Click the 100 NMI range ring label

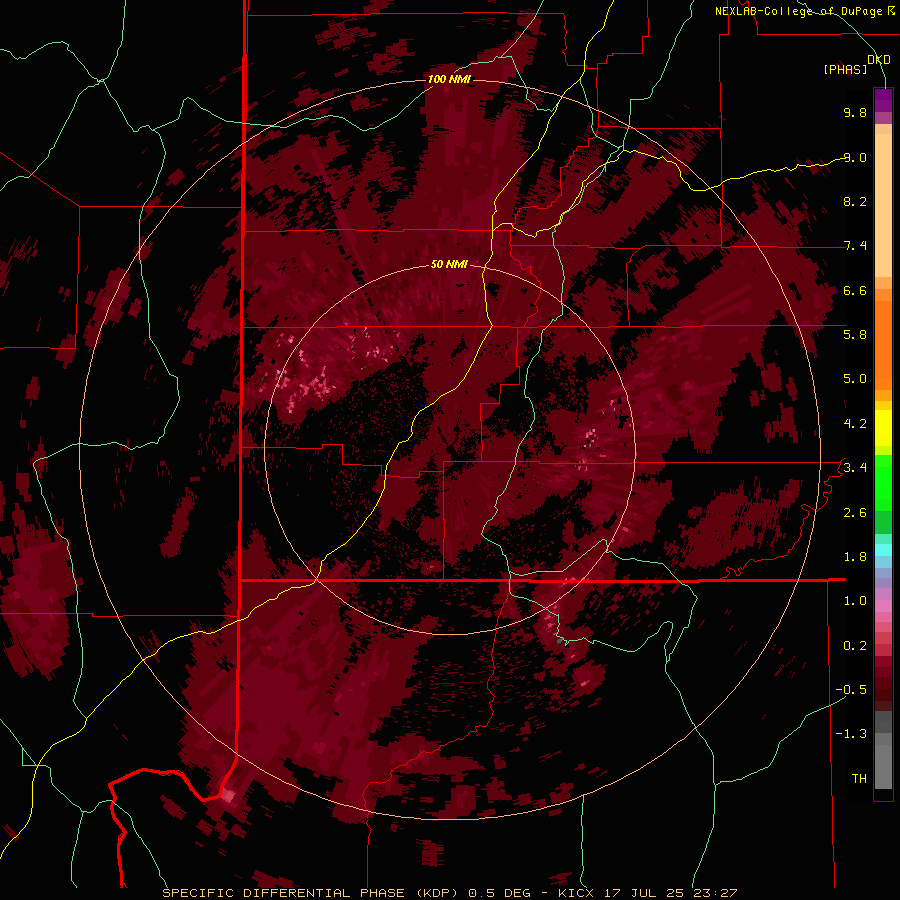[449, 79]
